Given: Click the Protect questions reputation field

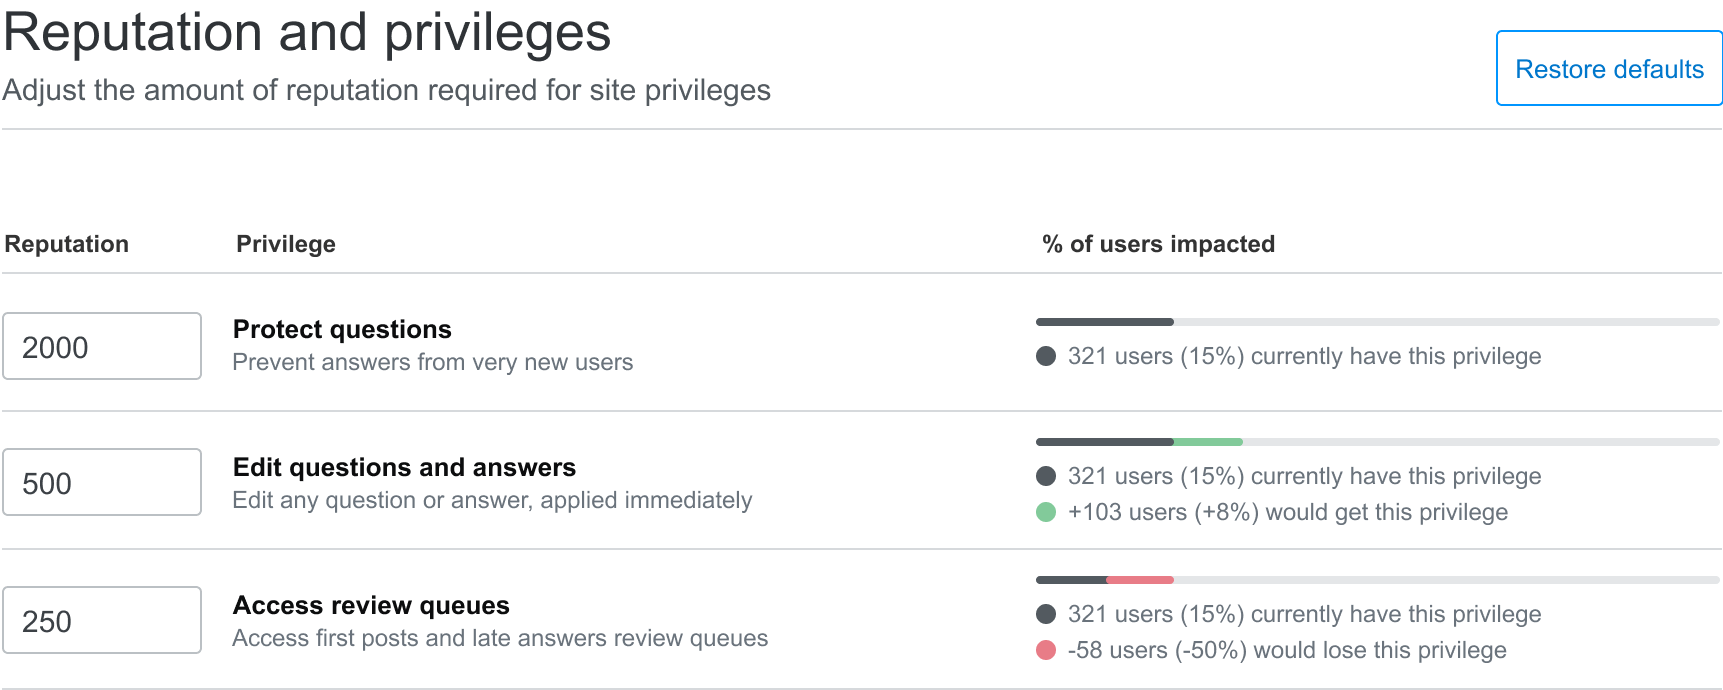Looking at the screenshot, I should click(x=102, y=346).
